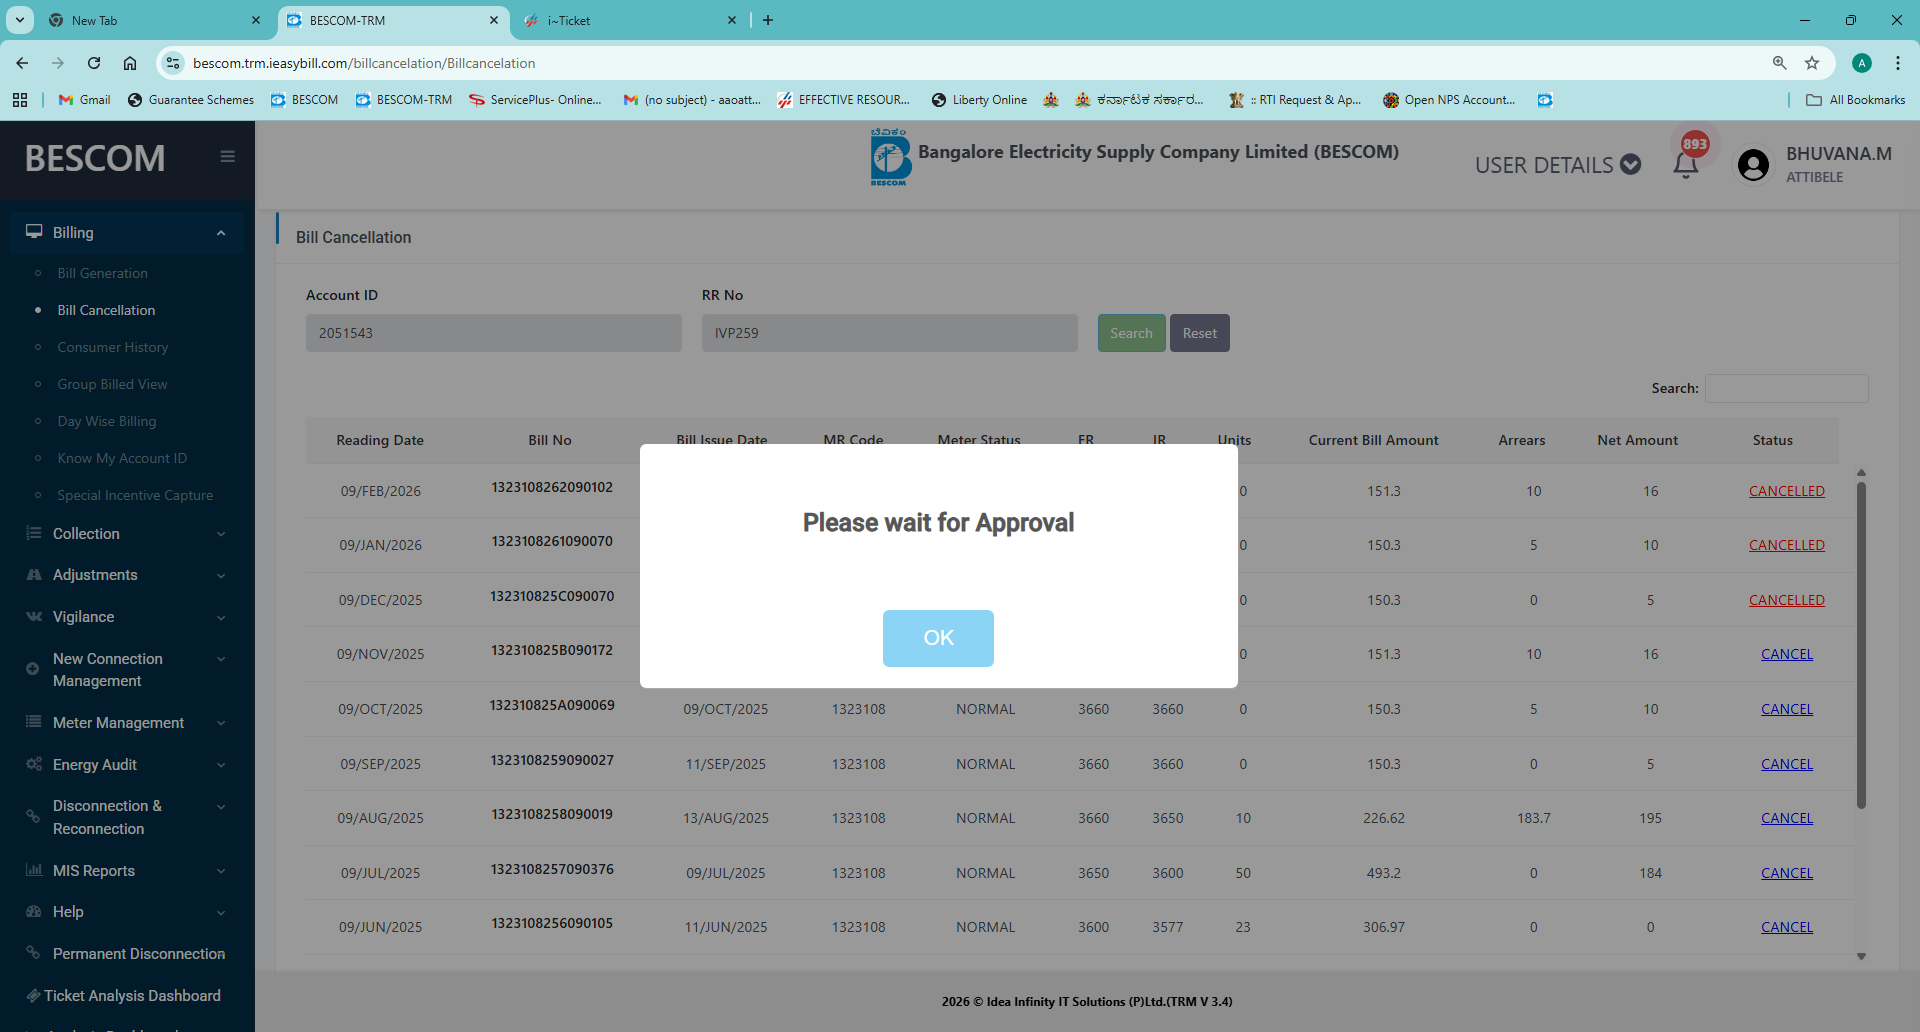The width and height of the screenshot is (1920, 1032).
Task: Click the BHUVANA.M user avatar icon
Action: click(x=1753, y=164)
